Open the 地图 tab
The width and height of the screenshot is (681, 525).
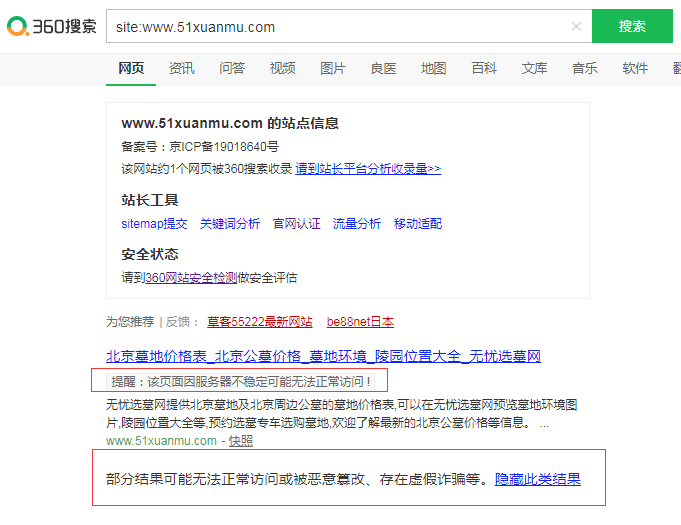pyautogui.click(x=433, y=68)
